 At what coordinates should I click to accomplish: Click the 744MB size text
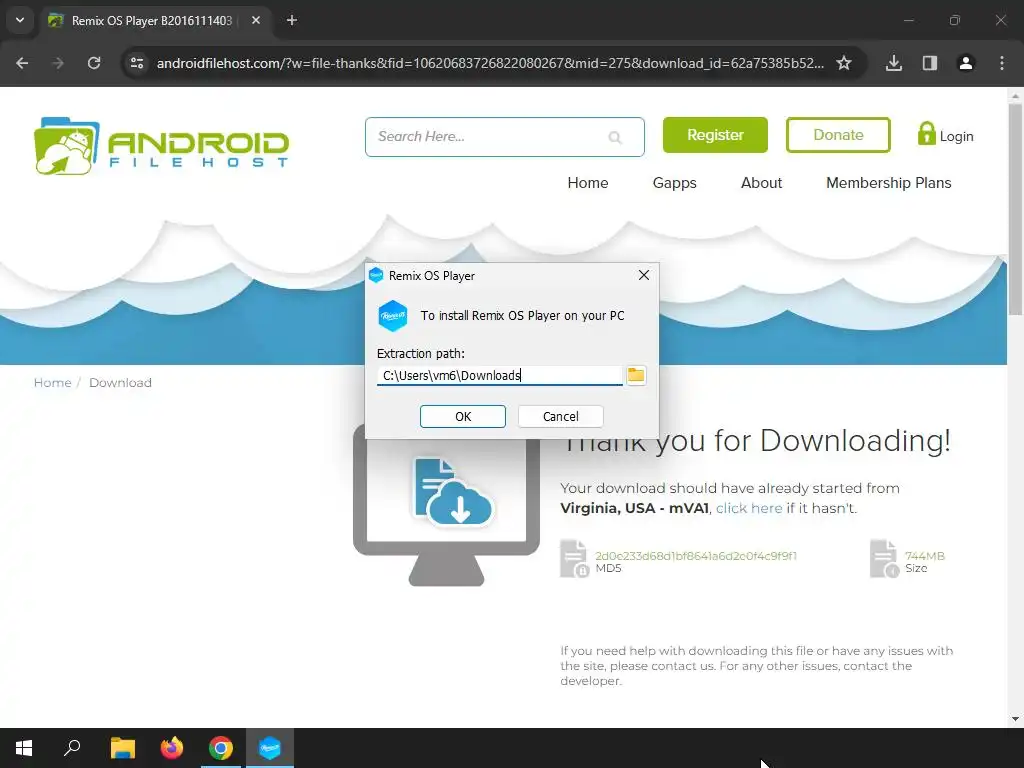[925, 556]
